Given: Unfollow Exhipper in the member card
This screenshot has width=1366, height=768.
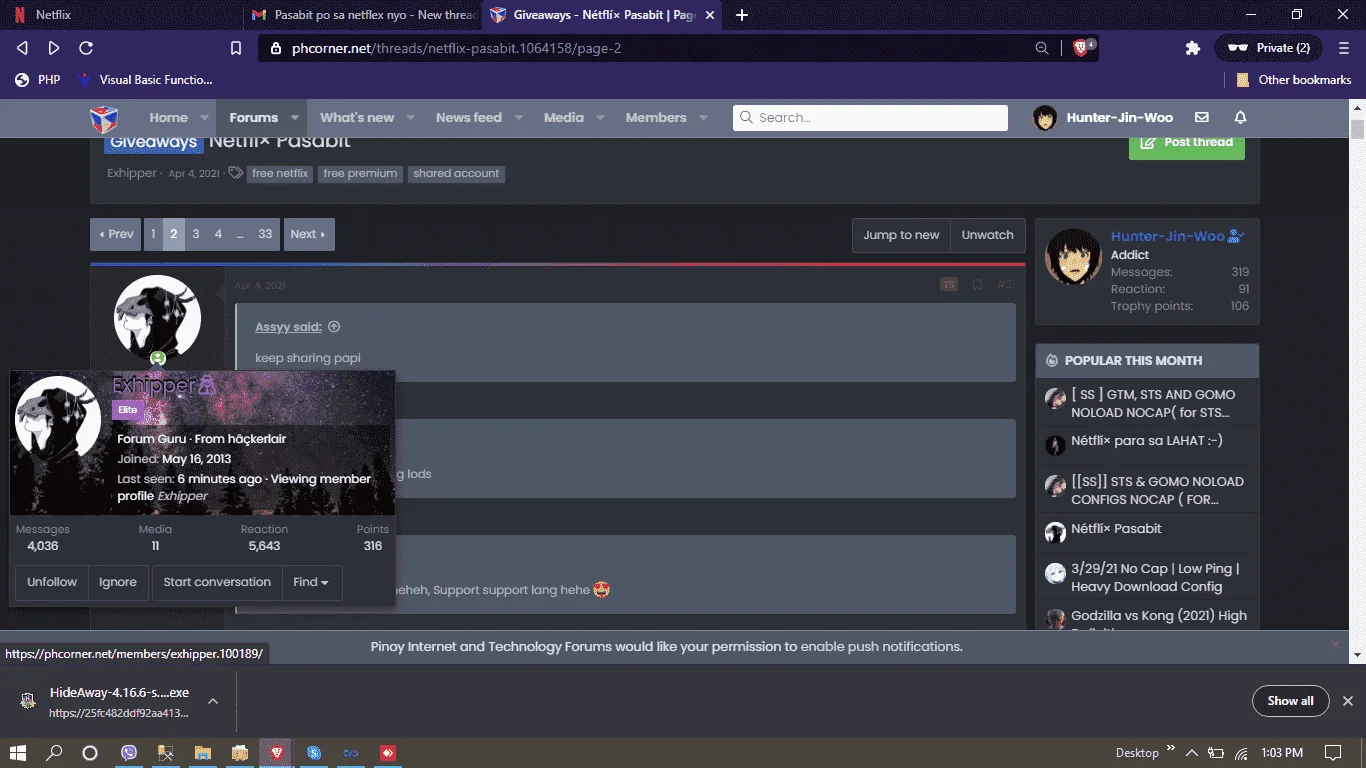Looking at the screenshot, I should [x=52, y=582].
